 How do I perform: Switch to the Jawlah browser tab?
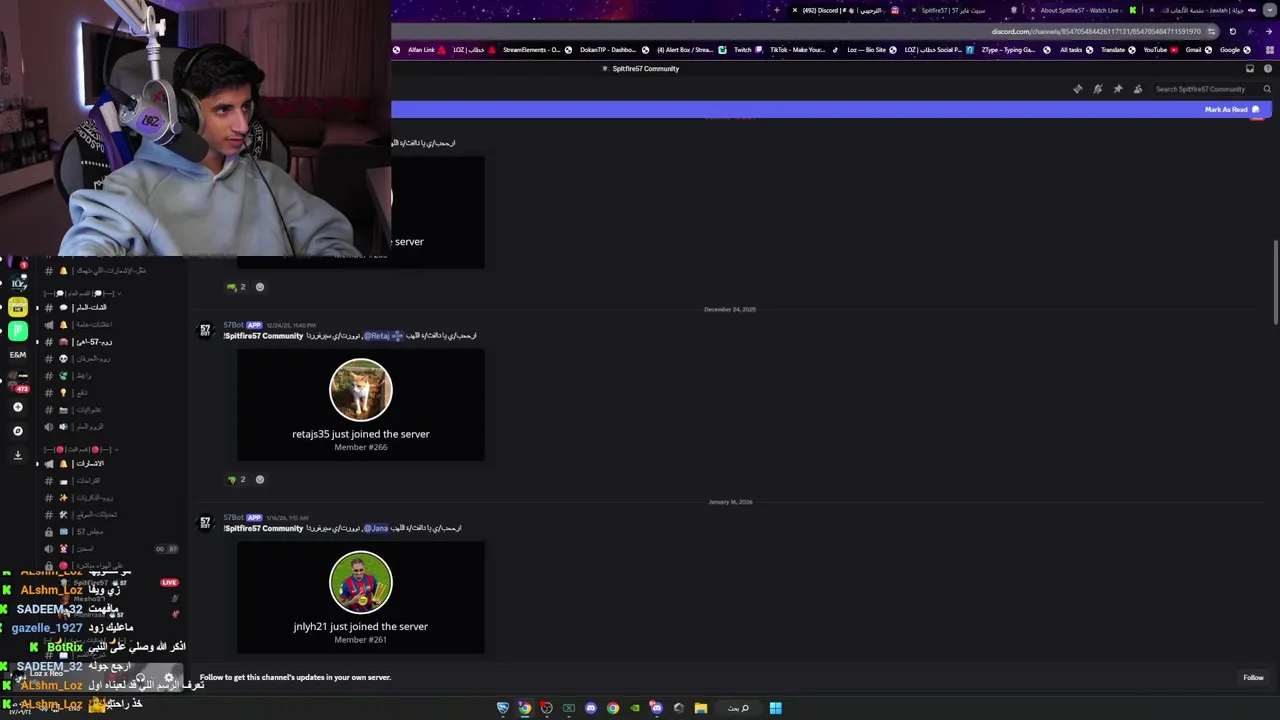(1202, 10)
